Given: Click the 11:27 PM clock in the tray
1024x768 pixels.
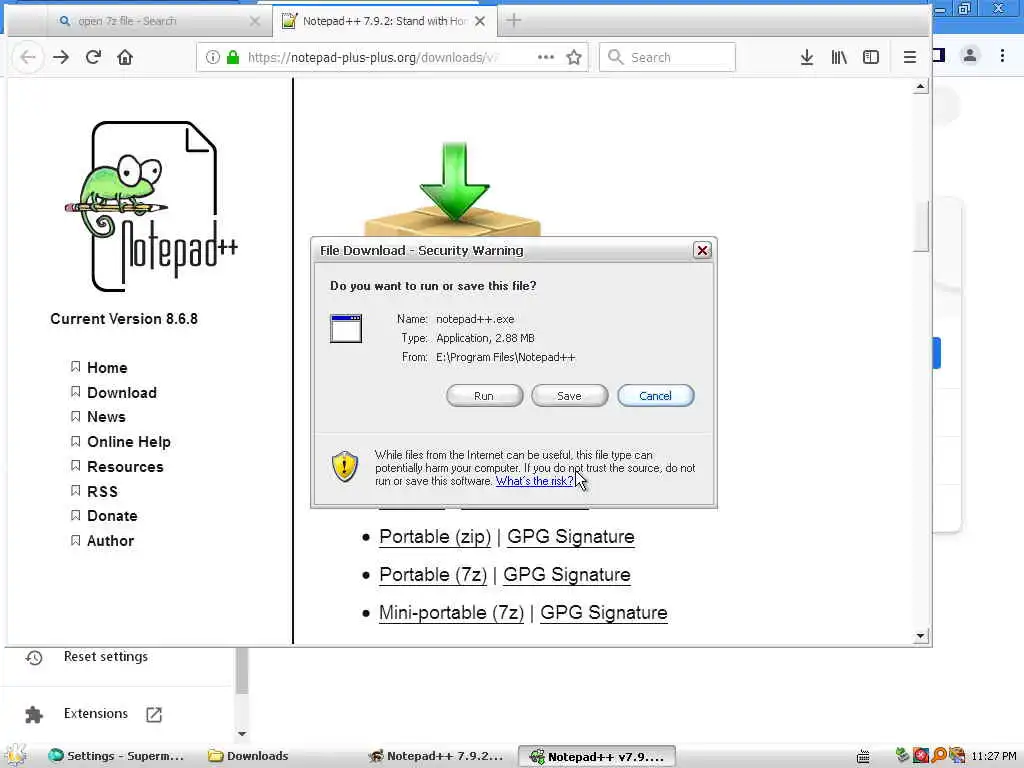Looking at the screenshot, I should click(993, 756).
